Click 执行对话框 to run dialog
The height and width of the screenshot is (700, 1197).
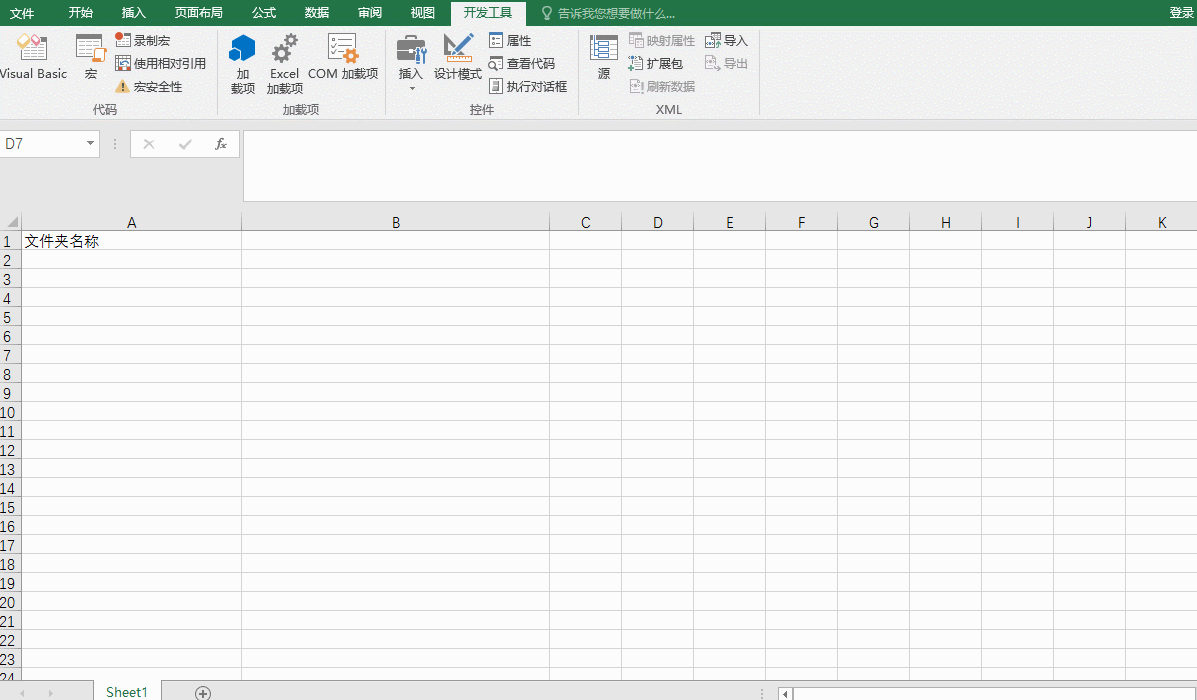(x=531, y=86)
